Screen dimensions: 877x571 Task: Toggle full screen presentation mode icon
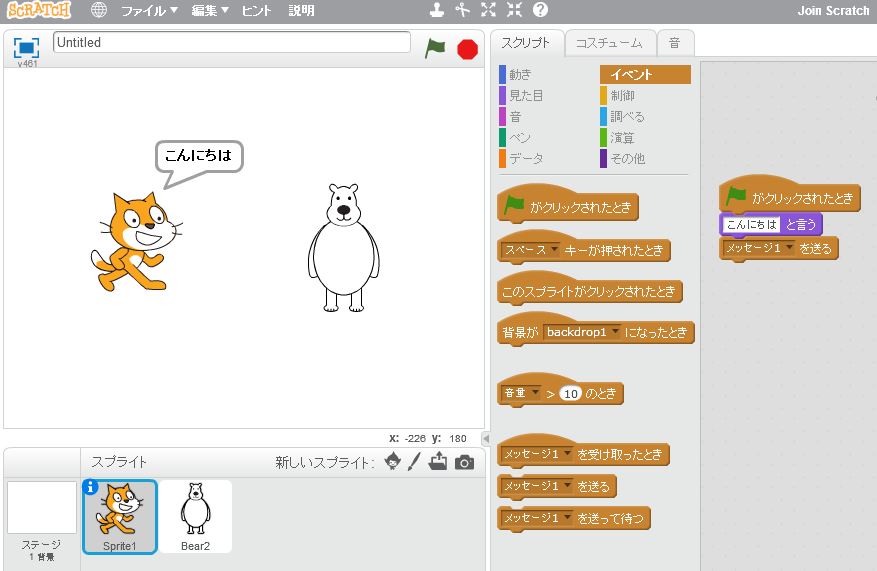tap(26, 47)
